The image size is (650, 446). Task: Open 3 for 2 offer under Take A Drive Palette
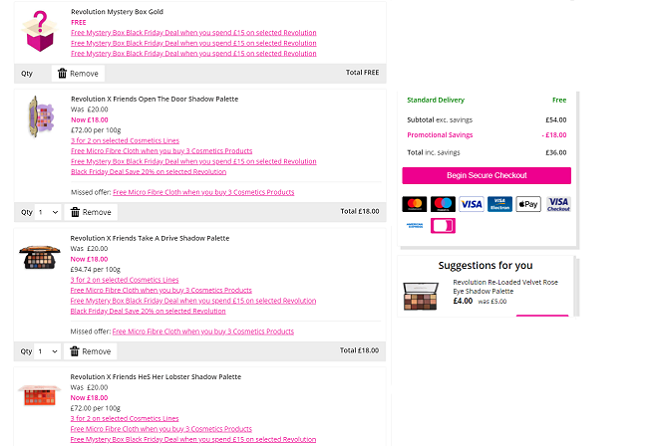tap(124, 280)
